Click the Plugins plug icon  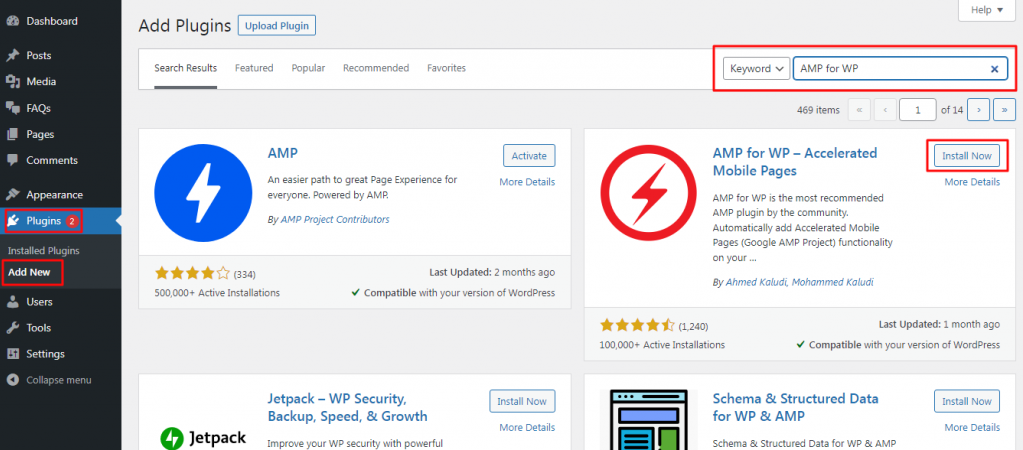(x=13, y=221)
